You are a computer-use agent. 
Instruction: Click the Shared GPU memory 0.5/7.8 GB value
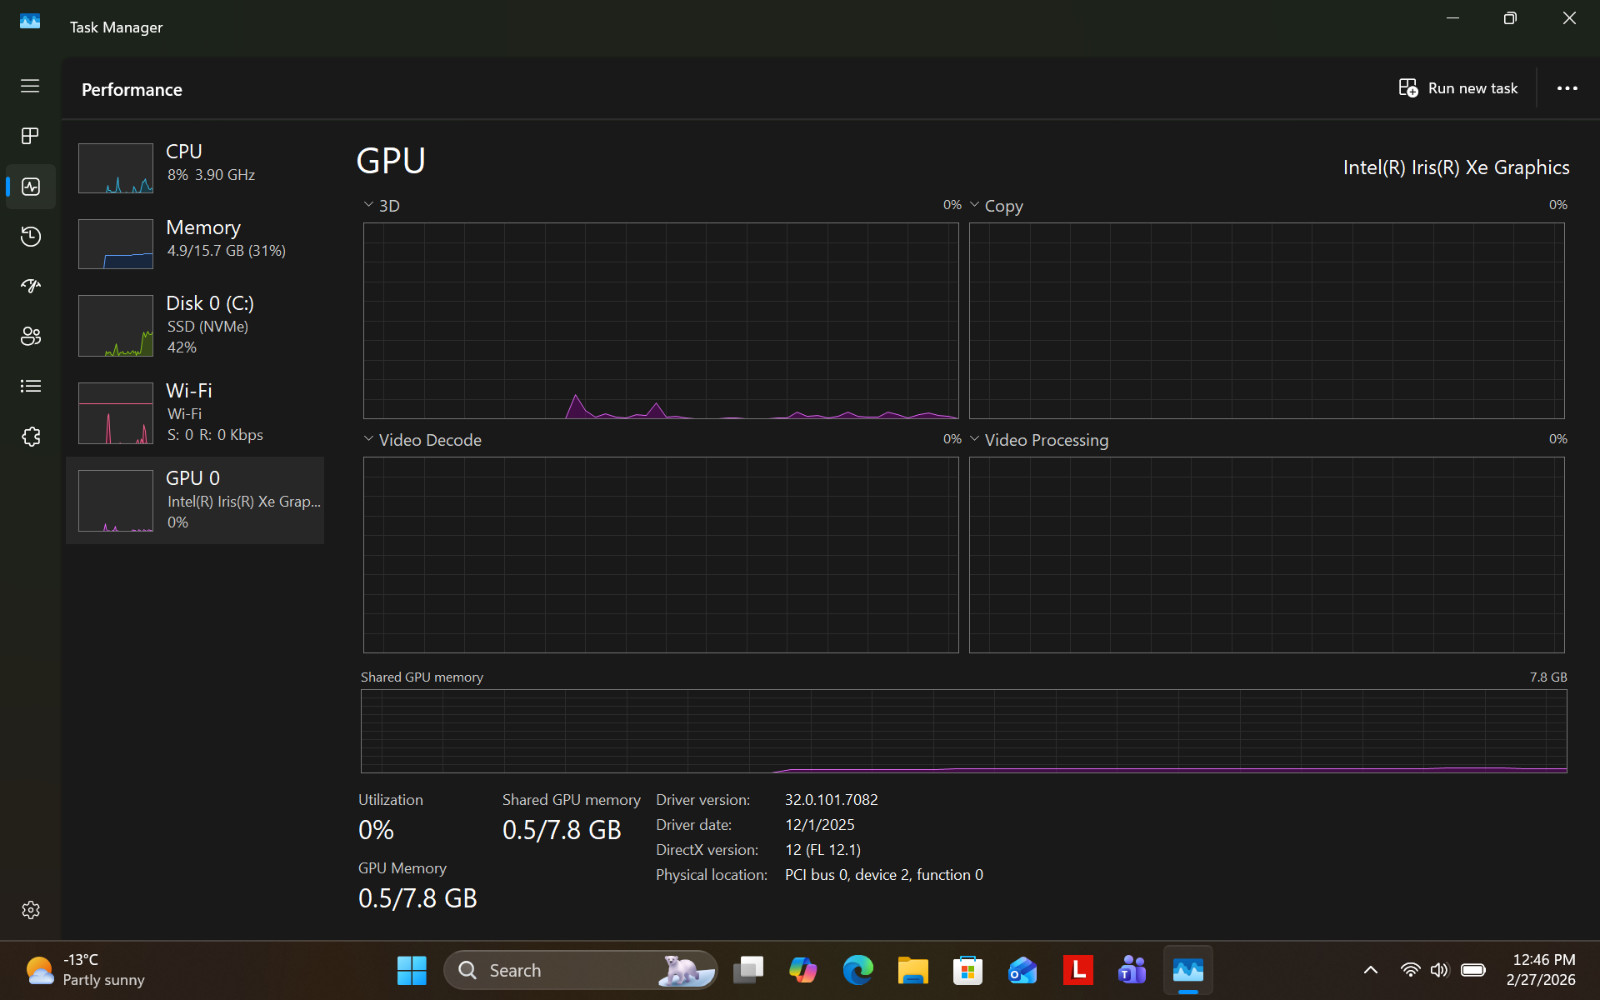point(562,830)
